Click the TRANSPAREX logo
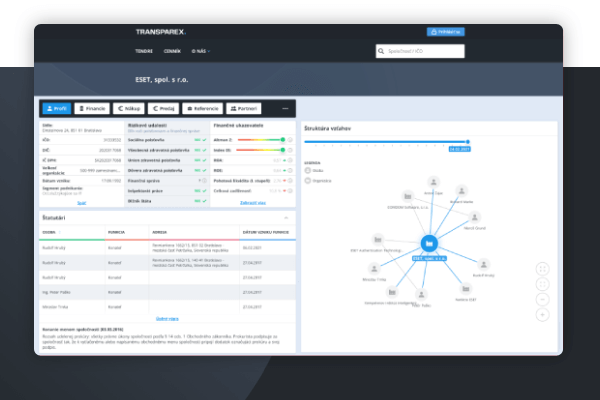 (x=161, y=32)
